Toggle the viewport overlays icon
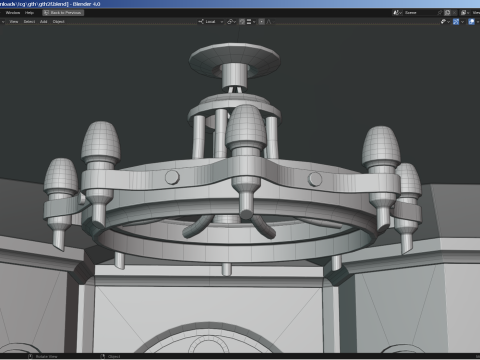The image size is (480, 360). (x=471, y=22)
